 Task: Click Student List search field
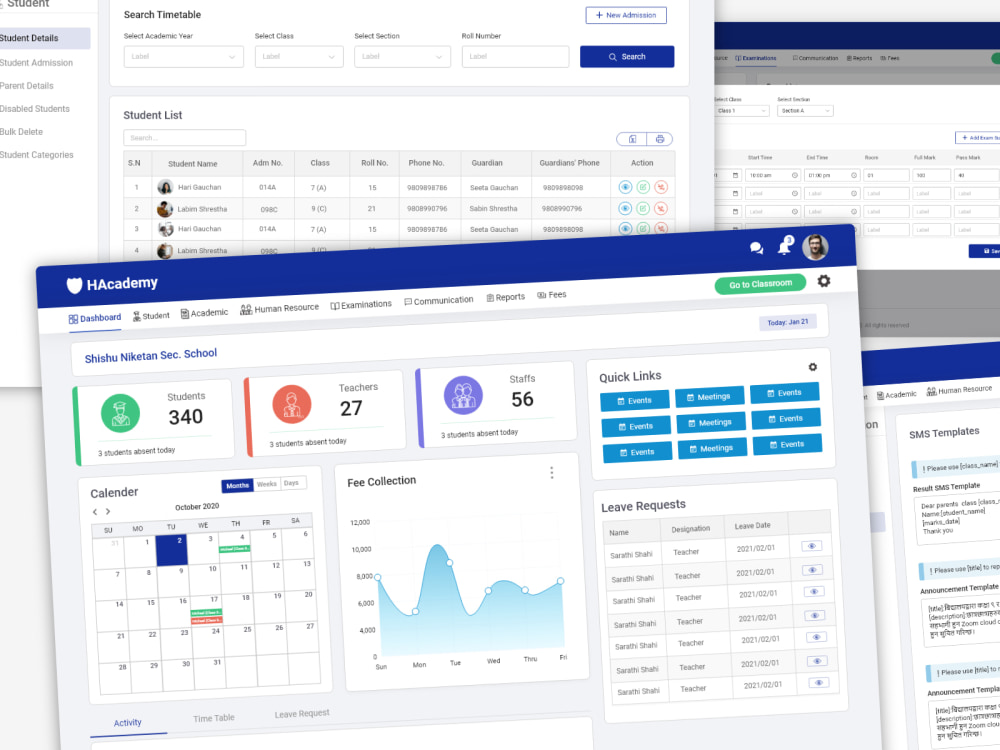click(x=184, y=138)
